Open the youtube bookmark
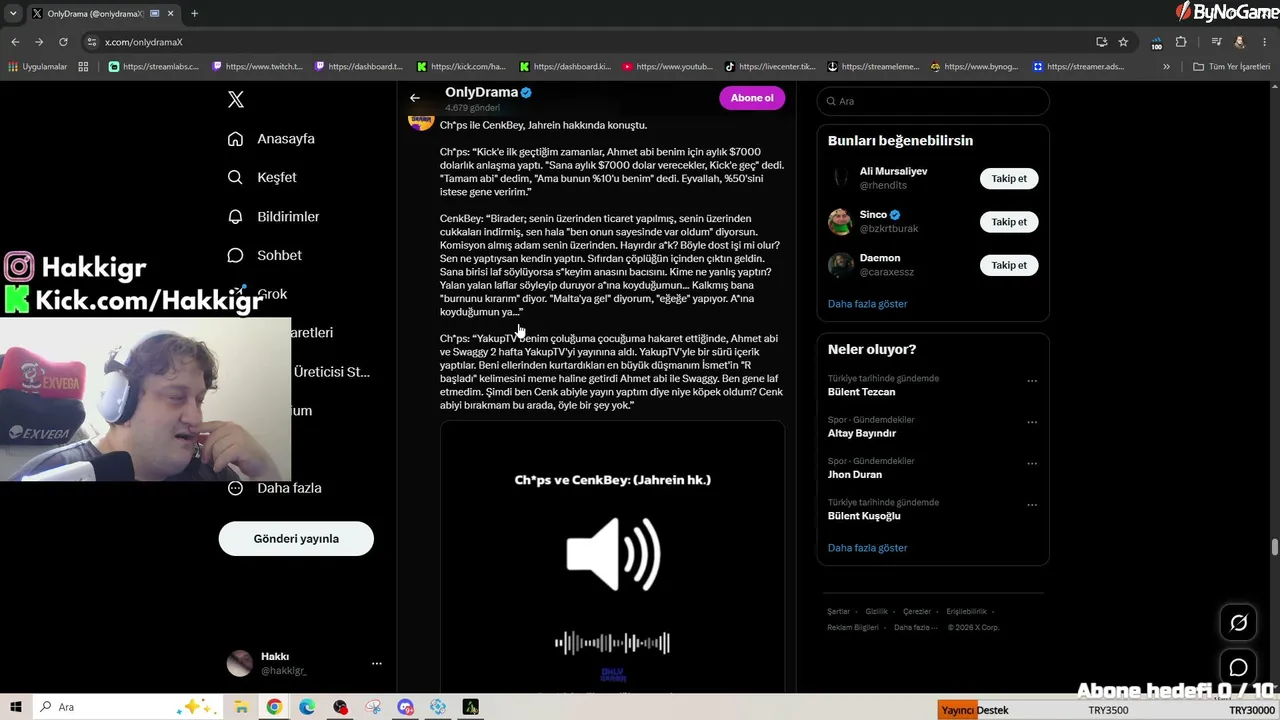The image size is (1280, 720). 668,67
